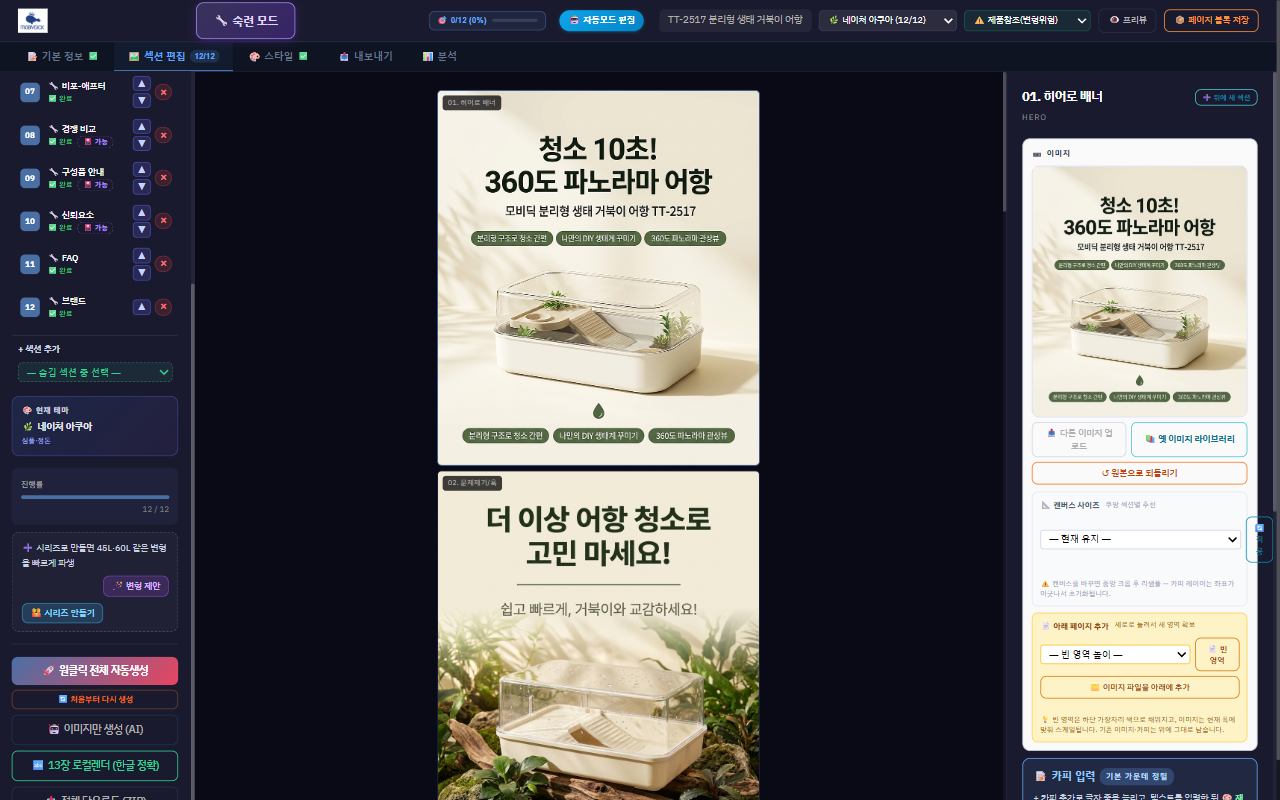
Task: Toggle 완료 checkbox for 신뢰요소
Action: tap(52, 227)
